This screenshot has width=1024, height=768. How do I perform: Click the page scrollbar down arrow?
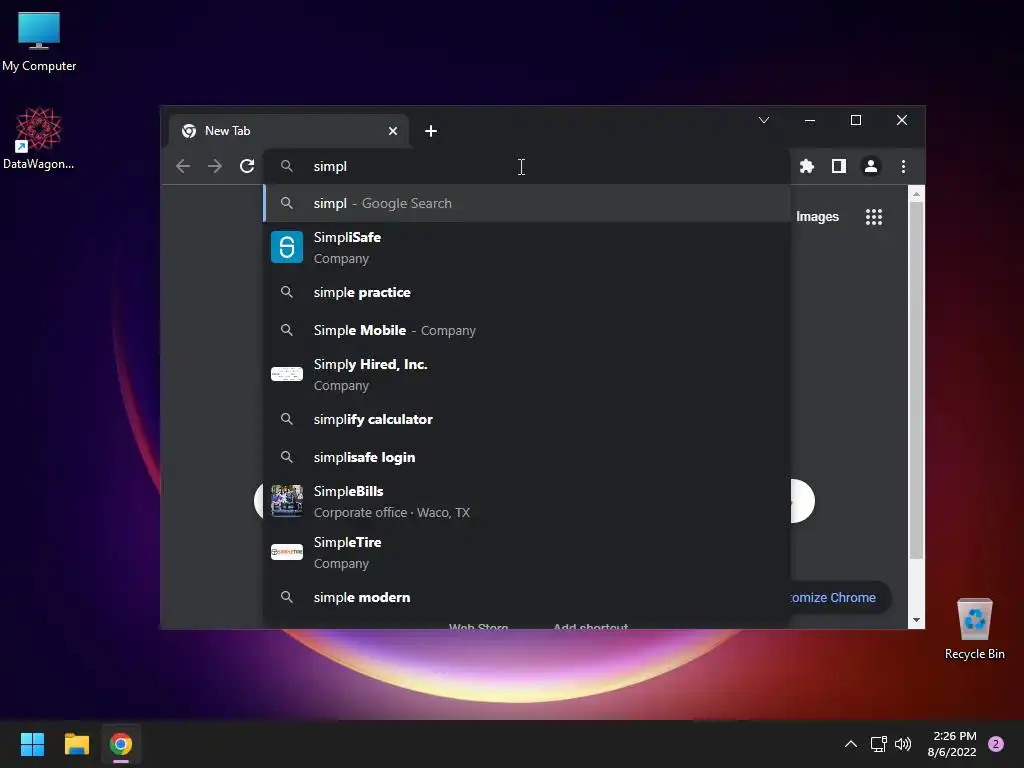point(916,620)
